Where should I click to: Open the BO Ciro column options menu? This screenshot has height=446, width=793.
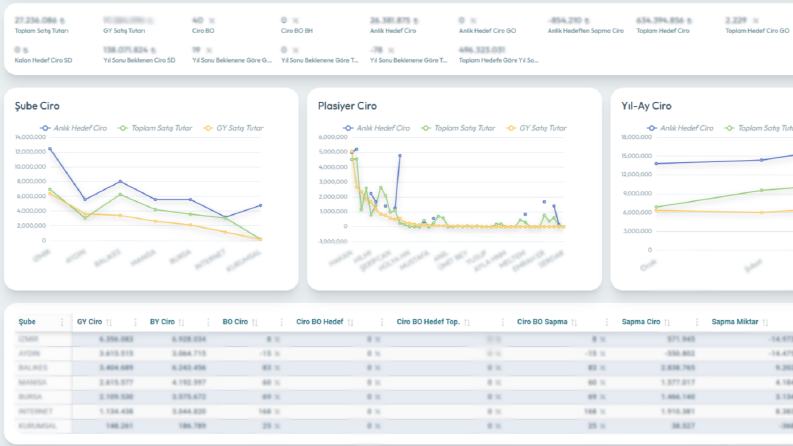(x=281, y=322)
